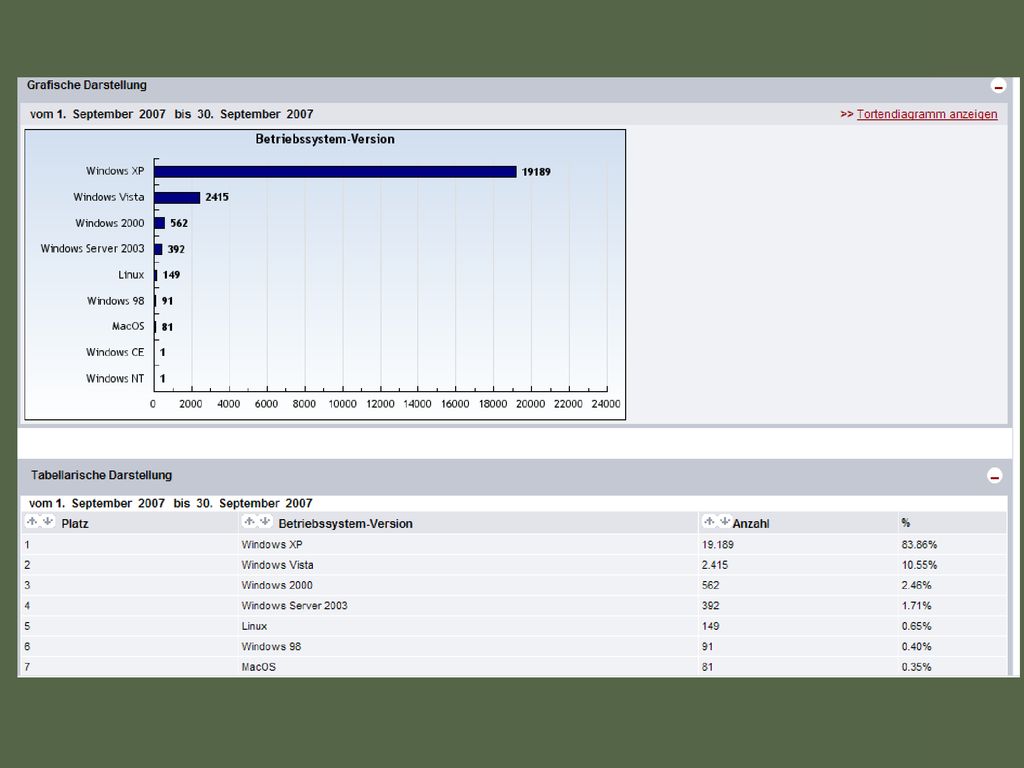Collapse the Grafische Darstellung panel
Screen dimensions: 1024x768
click(998, 86)
